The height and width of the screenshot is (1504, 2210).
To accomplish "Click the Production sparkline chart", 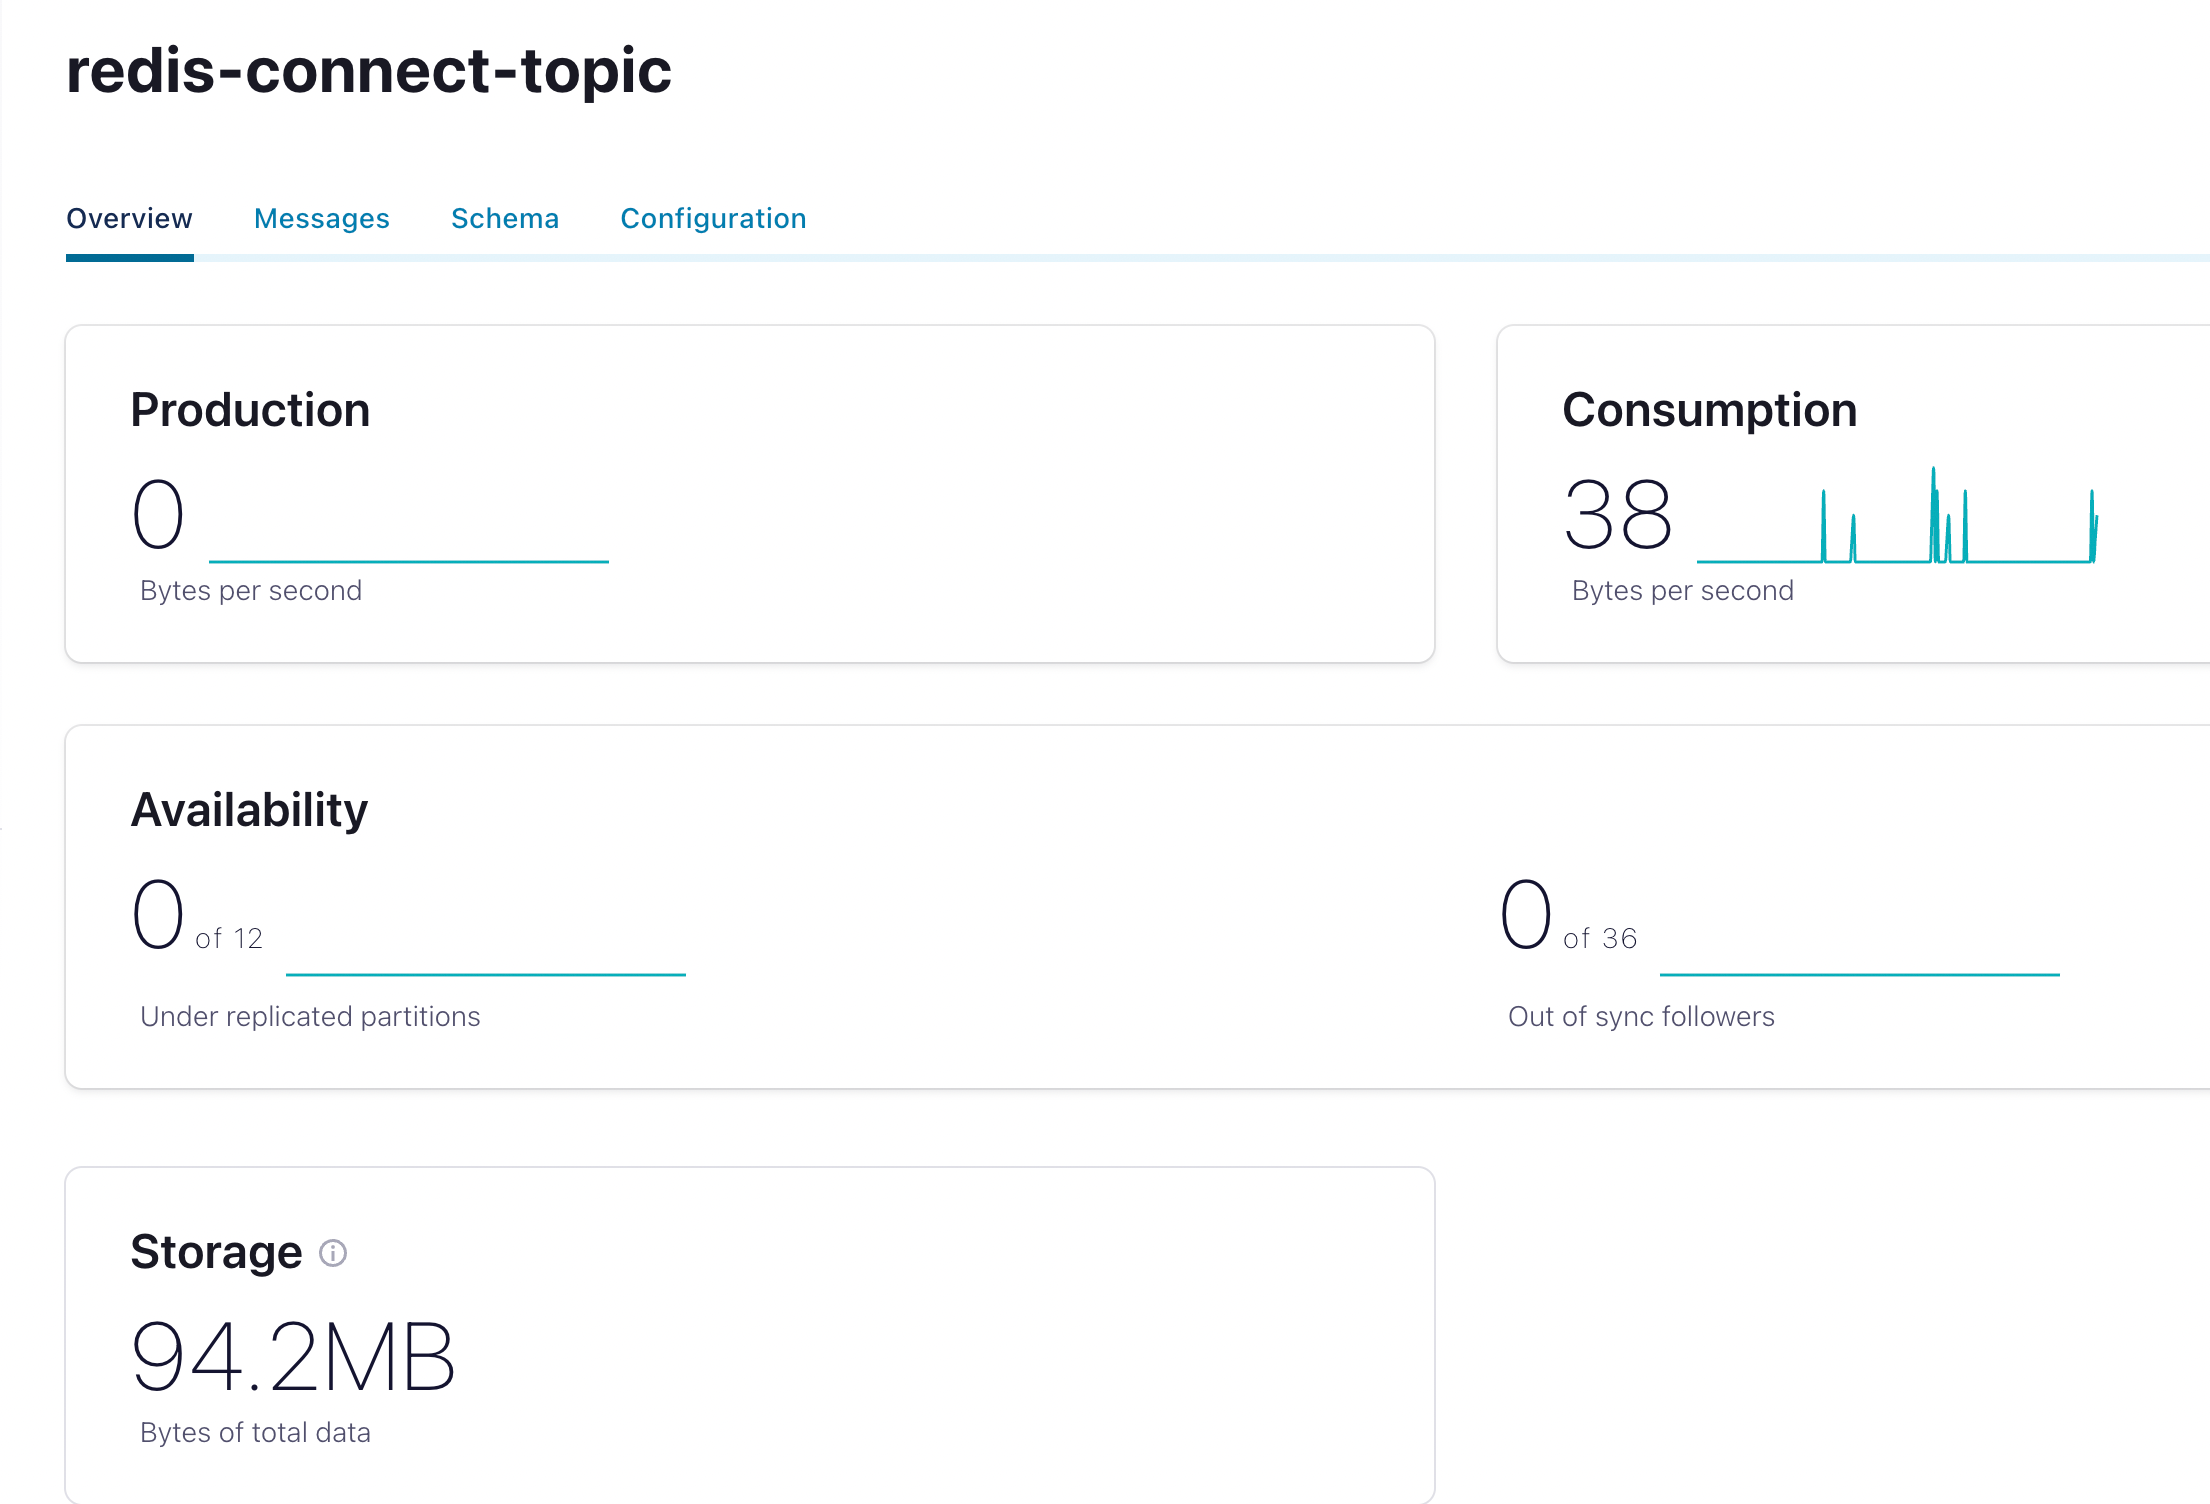I will [410, 560].
